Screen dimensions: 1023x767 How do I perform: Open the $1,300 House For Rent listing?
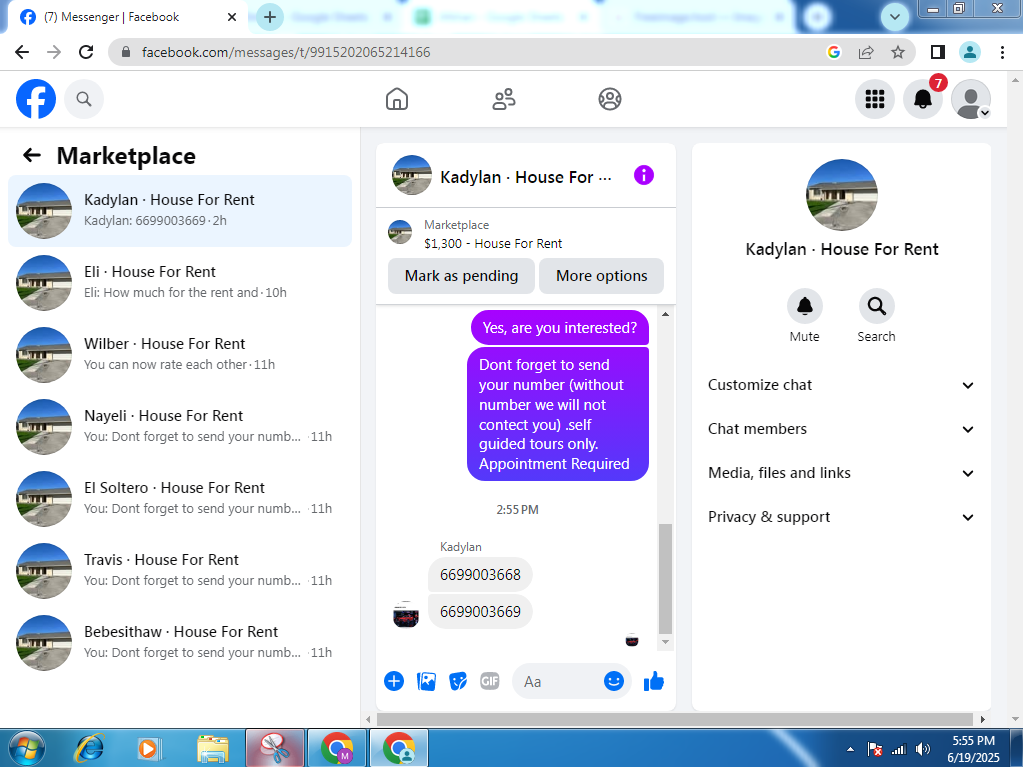pyautogui.click(x=493, y=234)
